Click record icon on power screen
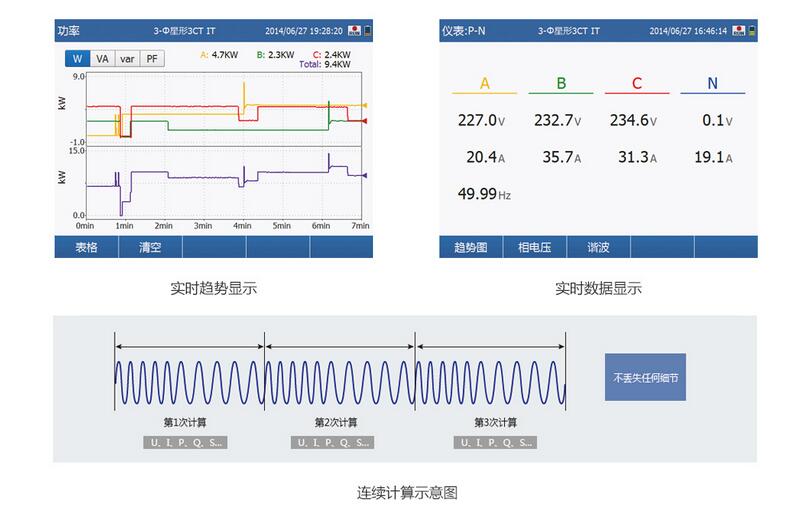This screenshot has height=511, width=789. (x=354, y=31)
